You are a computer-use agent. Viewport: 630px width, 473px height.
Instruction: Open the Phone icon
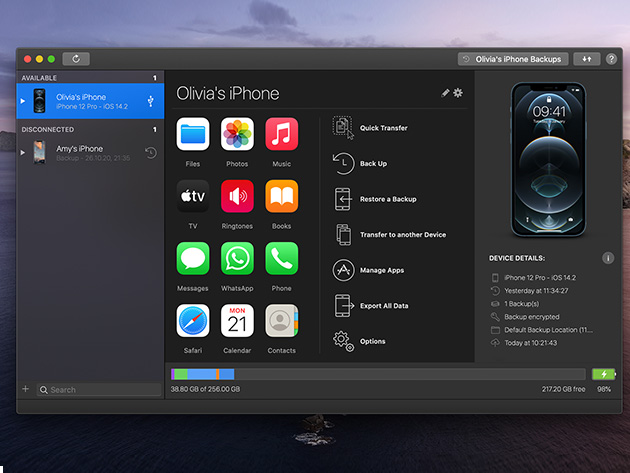(x=282, y=258)
